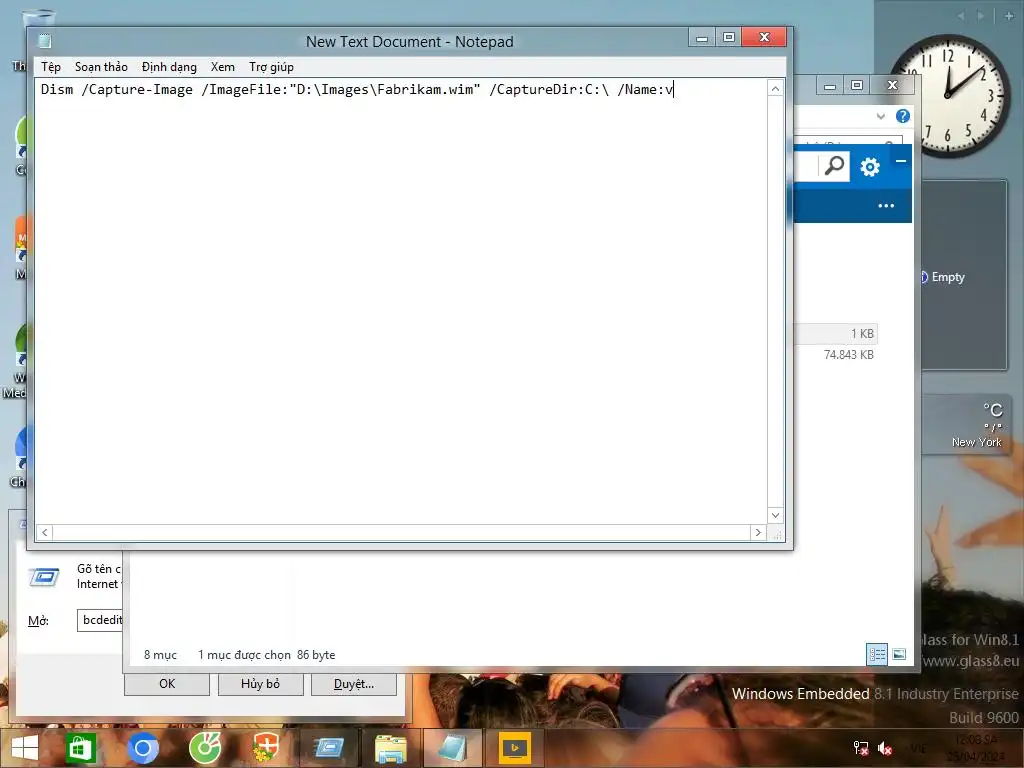The height and width of the screenshot is (768, 1024).
Task: Click the magnifying glass search icon
Action: [x=834, y=167]
